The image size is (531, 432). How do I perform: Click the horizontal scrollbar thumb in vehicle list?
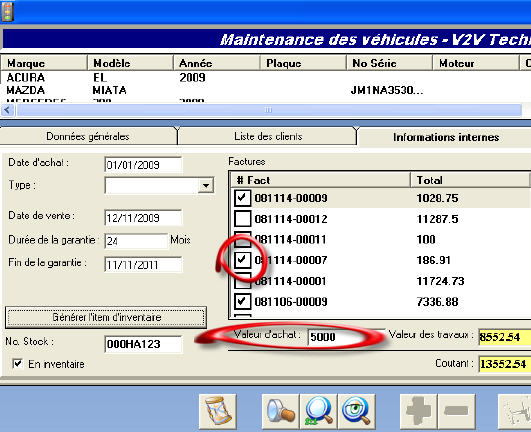tap(268, 110)
